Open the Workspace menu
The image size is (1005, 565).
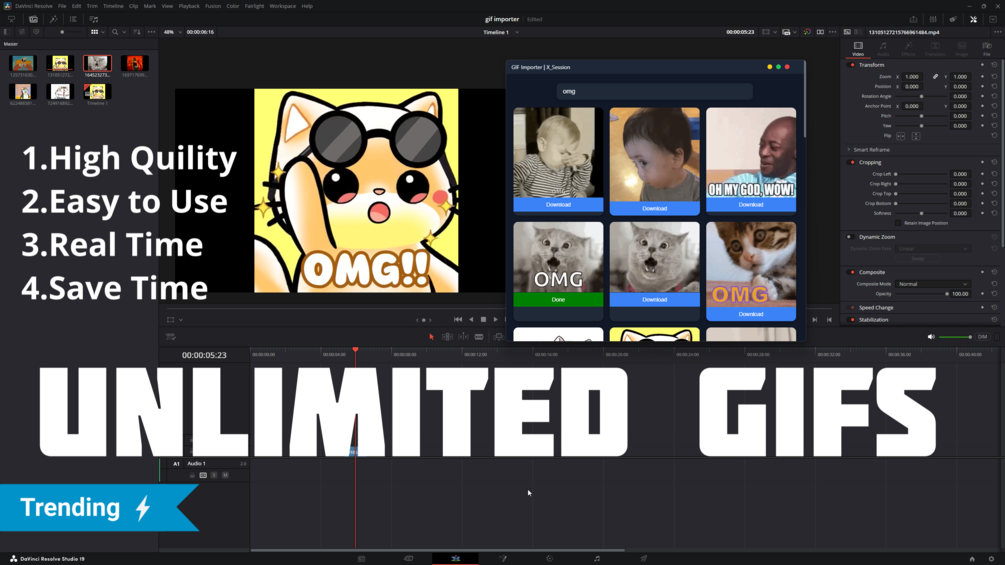283,6
